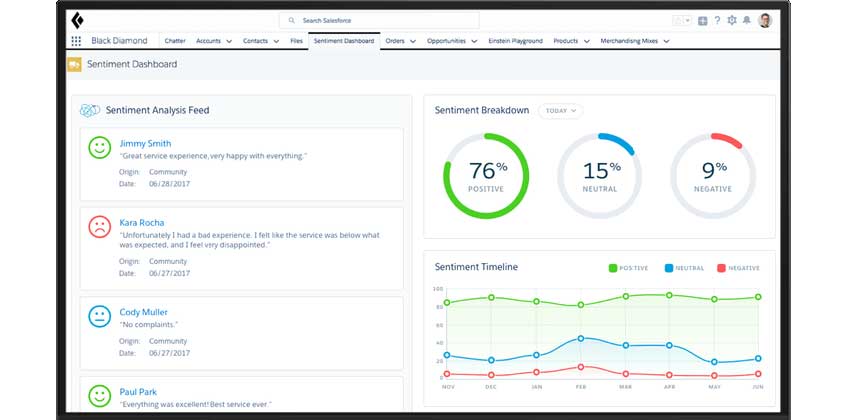Click the yellow Sentiment Dashboard page icon
This screenshot has width=848, height=420.
(x=74, y=64)
